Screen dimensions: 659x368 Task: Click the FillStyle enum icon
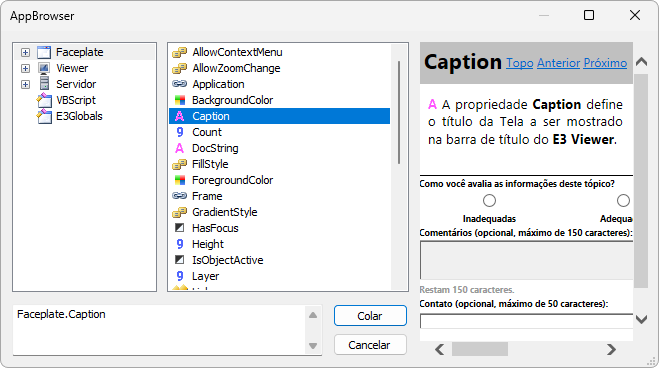coord(179,164)
